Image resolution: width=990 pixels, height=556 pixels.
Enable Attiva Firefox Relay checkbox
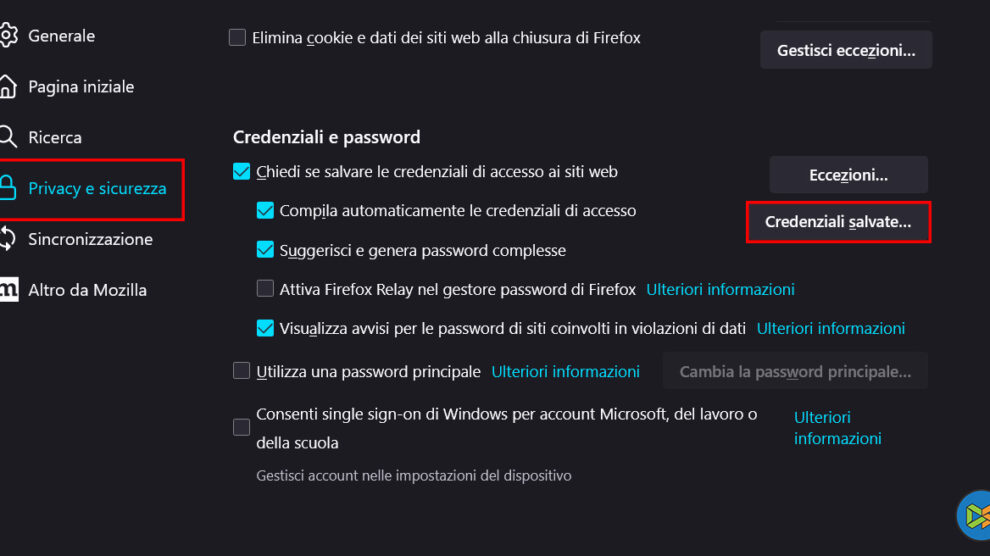click(265, 289)
